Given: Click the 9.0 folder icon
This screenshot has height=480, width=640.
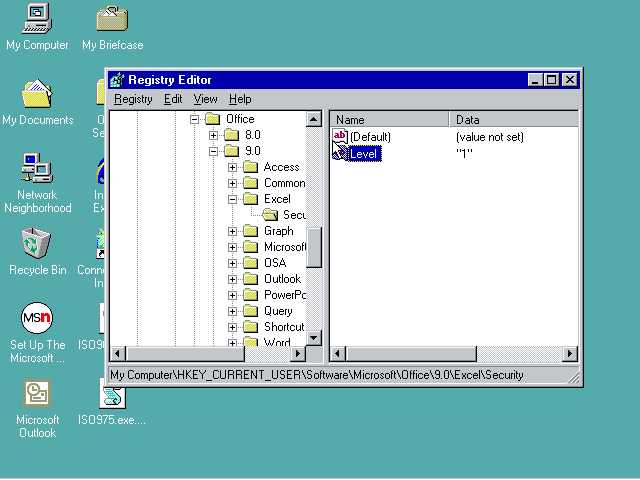Looking at the screenshot, I should tap(231, 151).
